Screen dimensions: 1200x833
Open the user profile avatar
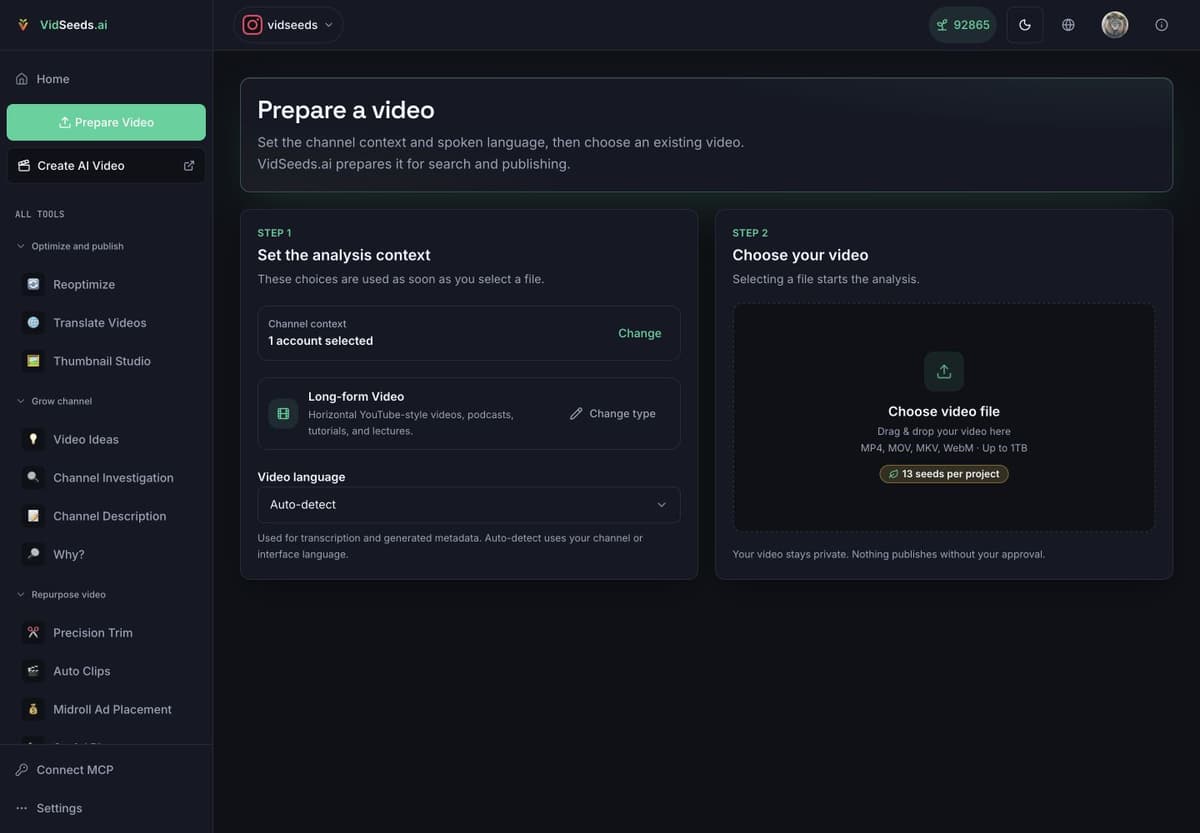(1115, 25)
